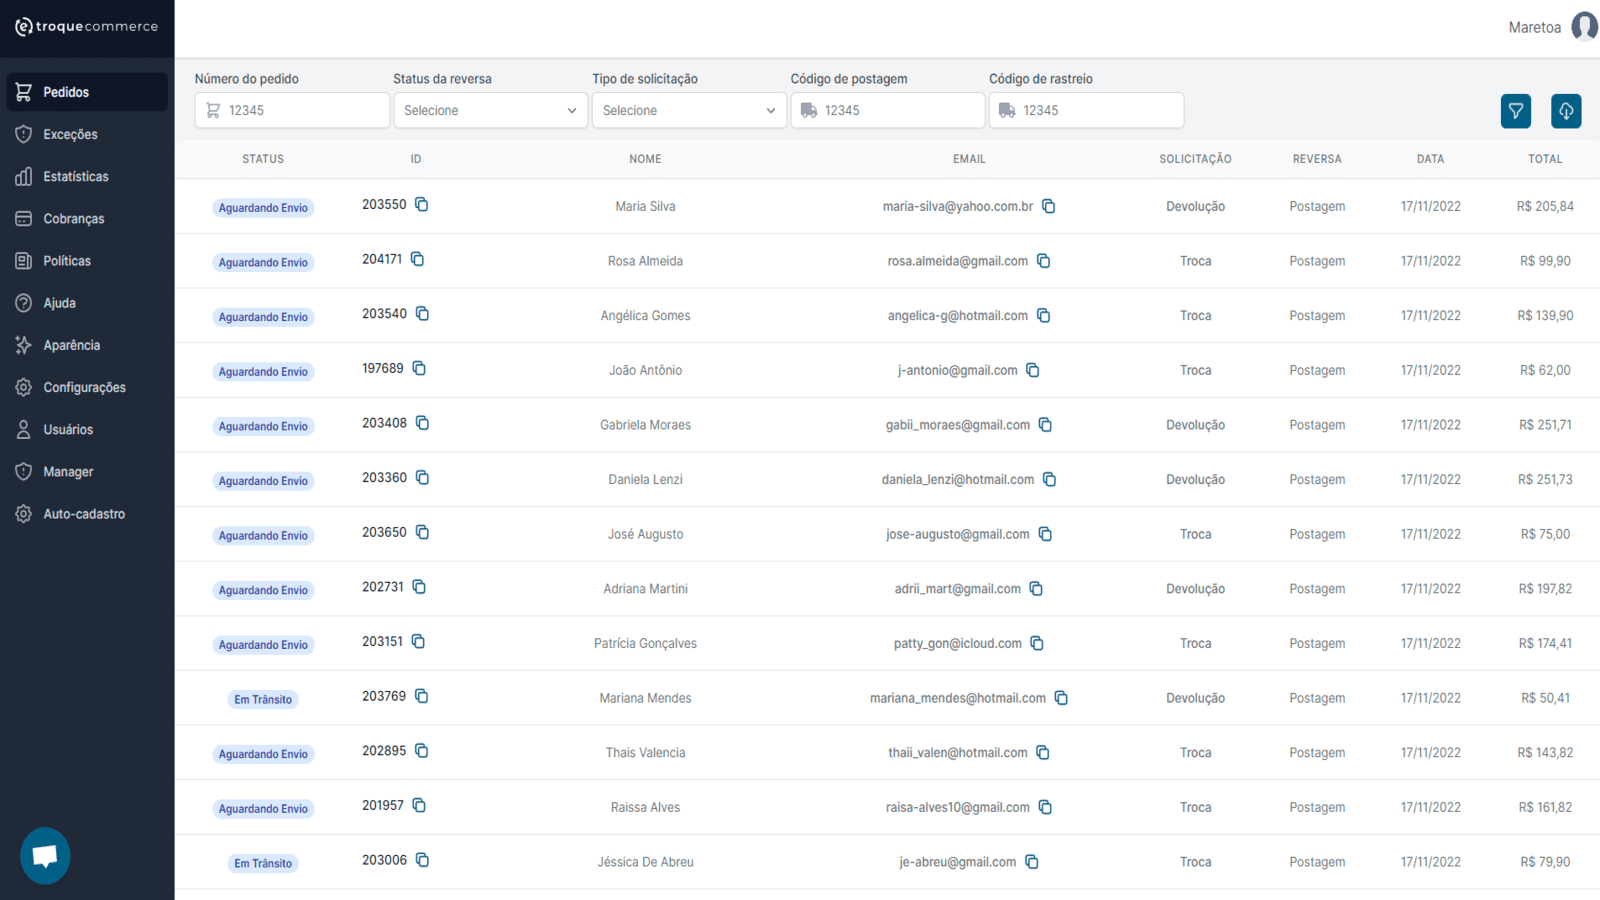Click the export/download icon next to the filter
The height and width of the screenshot is (900, 1600).
click(x=1566, y=110)
